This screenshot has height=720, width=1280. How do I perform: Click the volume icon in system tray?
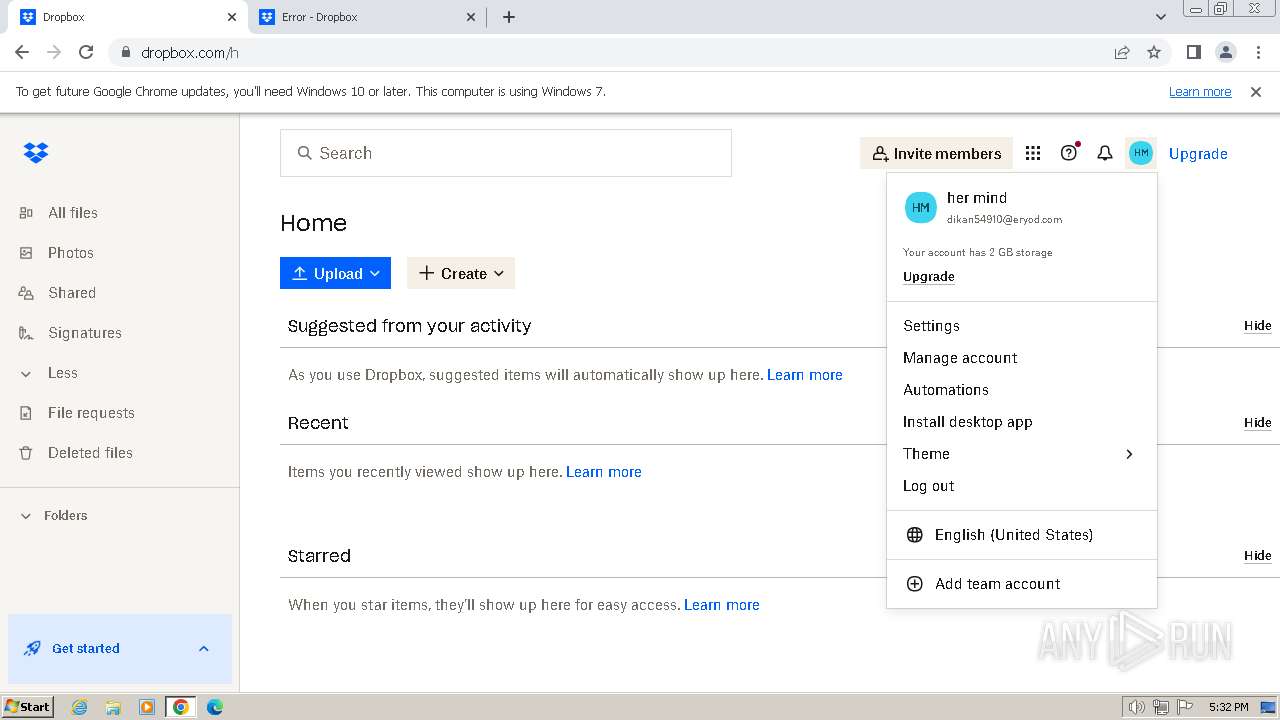tap(1136, 707)
